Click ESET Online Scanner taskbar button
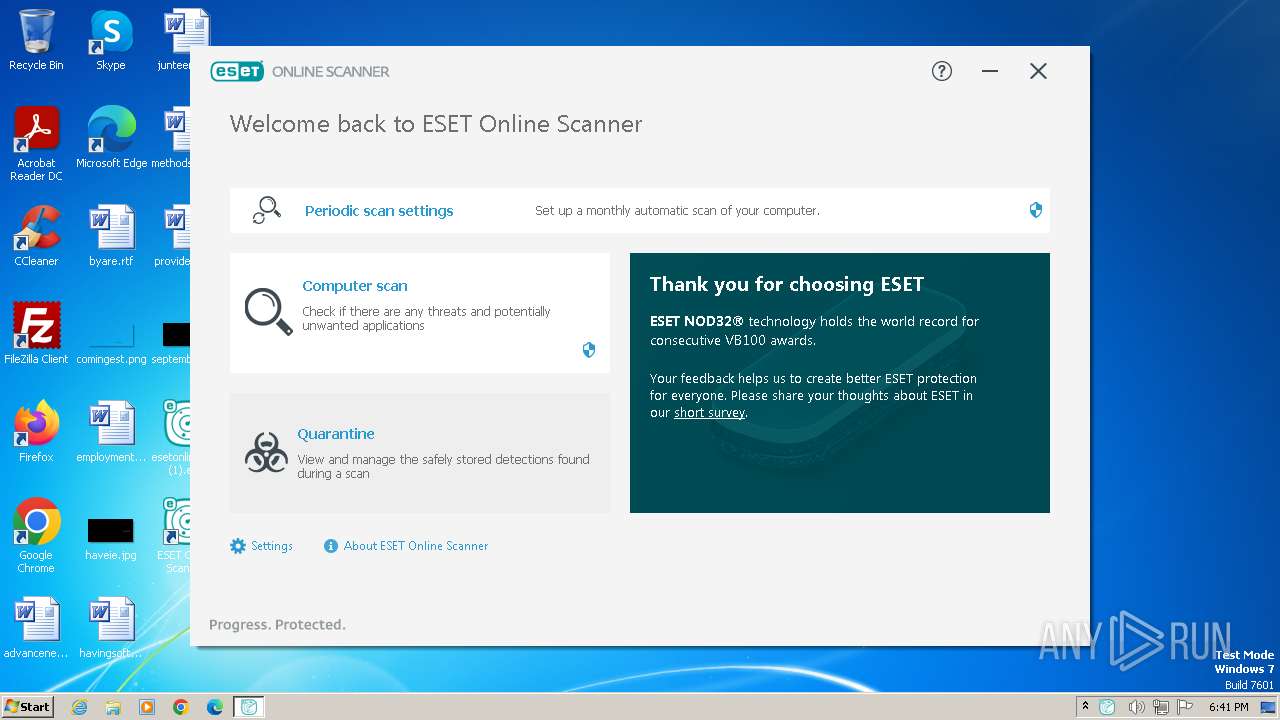The width and height of the screenshot is (1280, 720). click(x=249, y=707)
